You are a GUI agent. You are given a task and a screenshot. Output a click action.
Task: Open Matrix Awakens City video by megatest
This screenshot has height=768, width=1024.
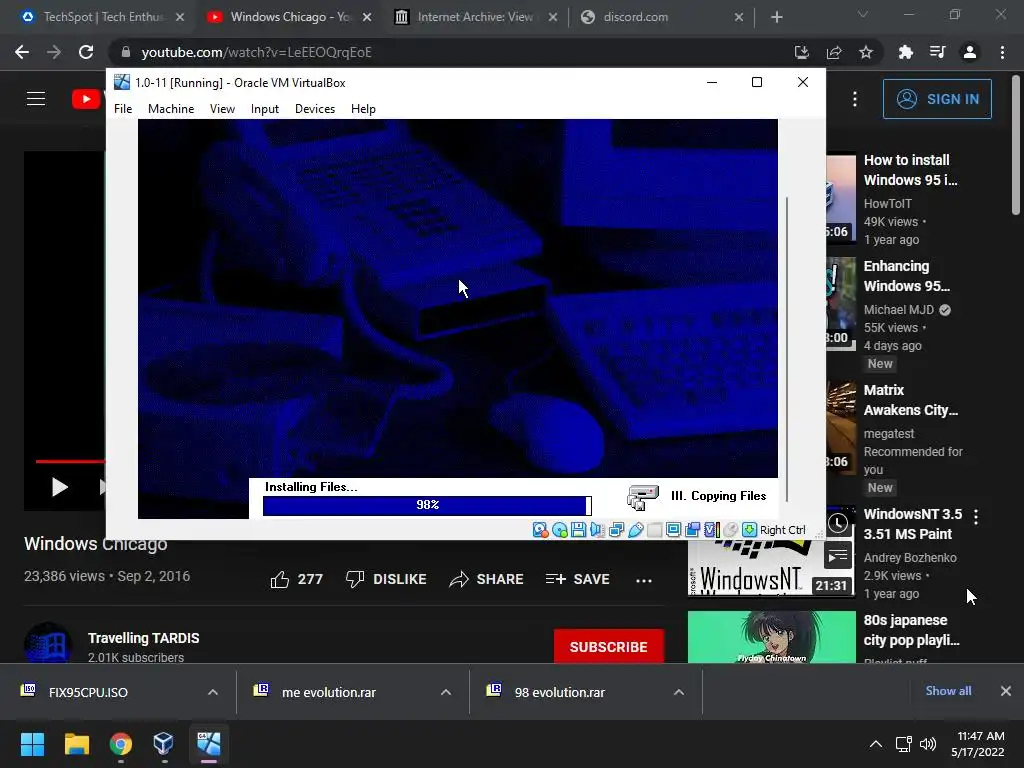click(910, 400)
